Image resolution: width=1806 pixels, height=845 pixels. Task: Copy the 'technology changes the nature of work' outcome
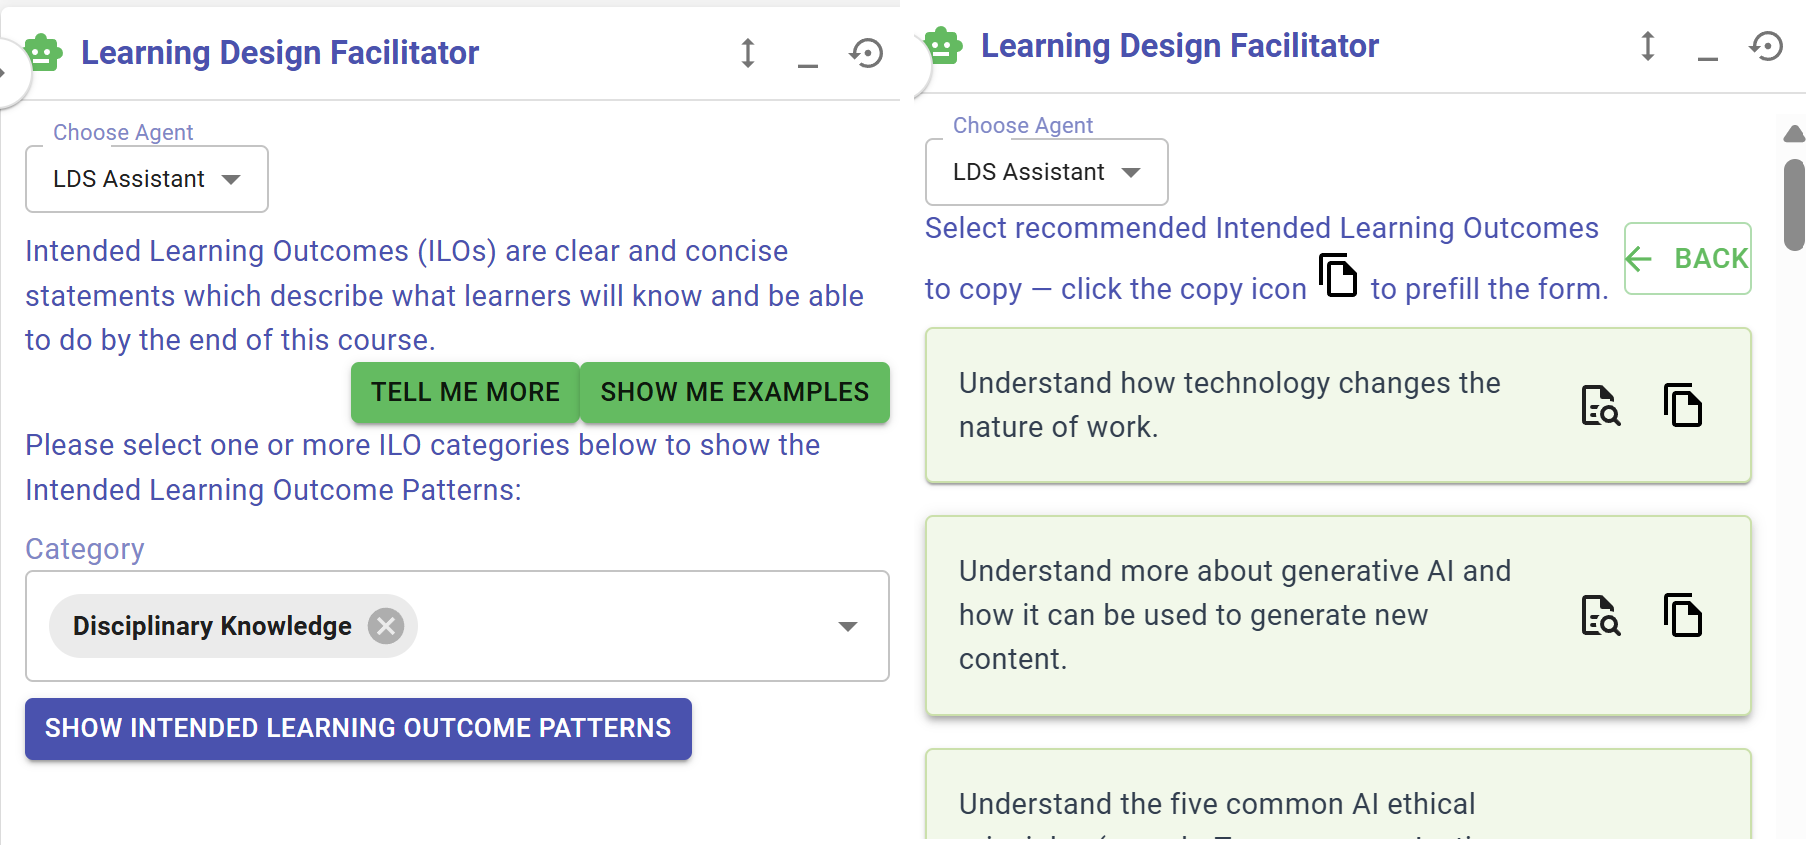[1683, 405]
